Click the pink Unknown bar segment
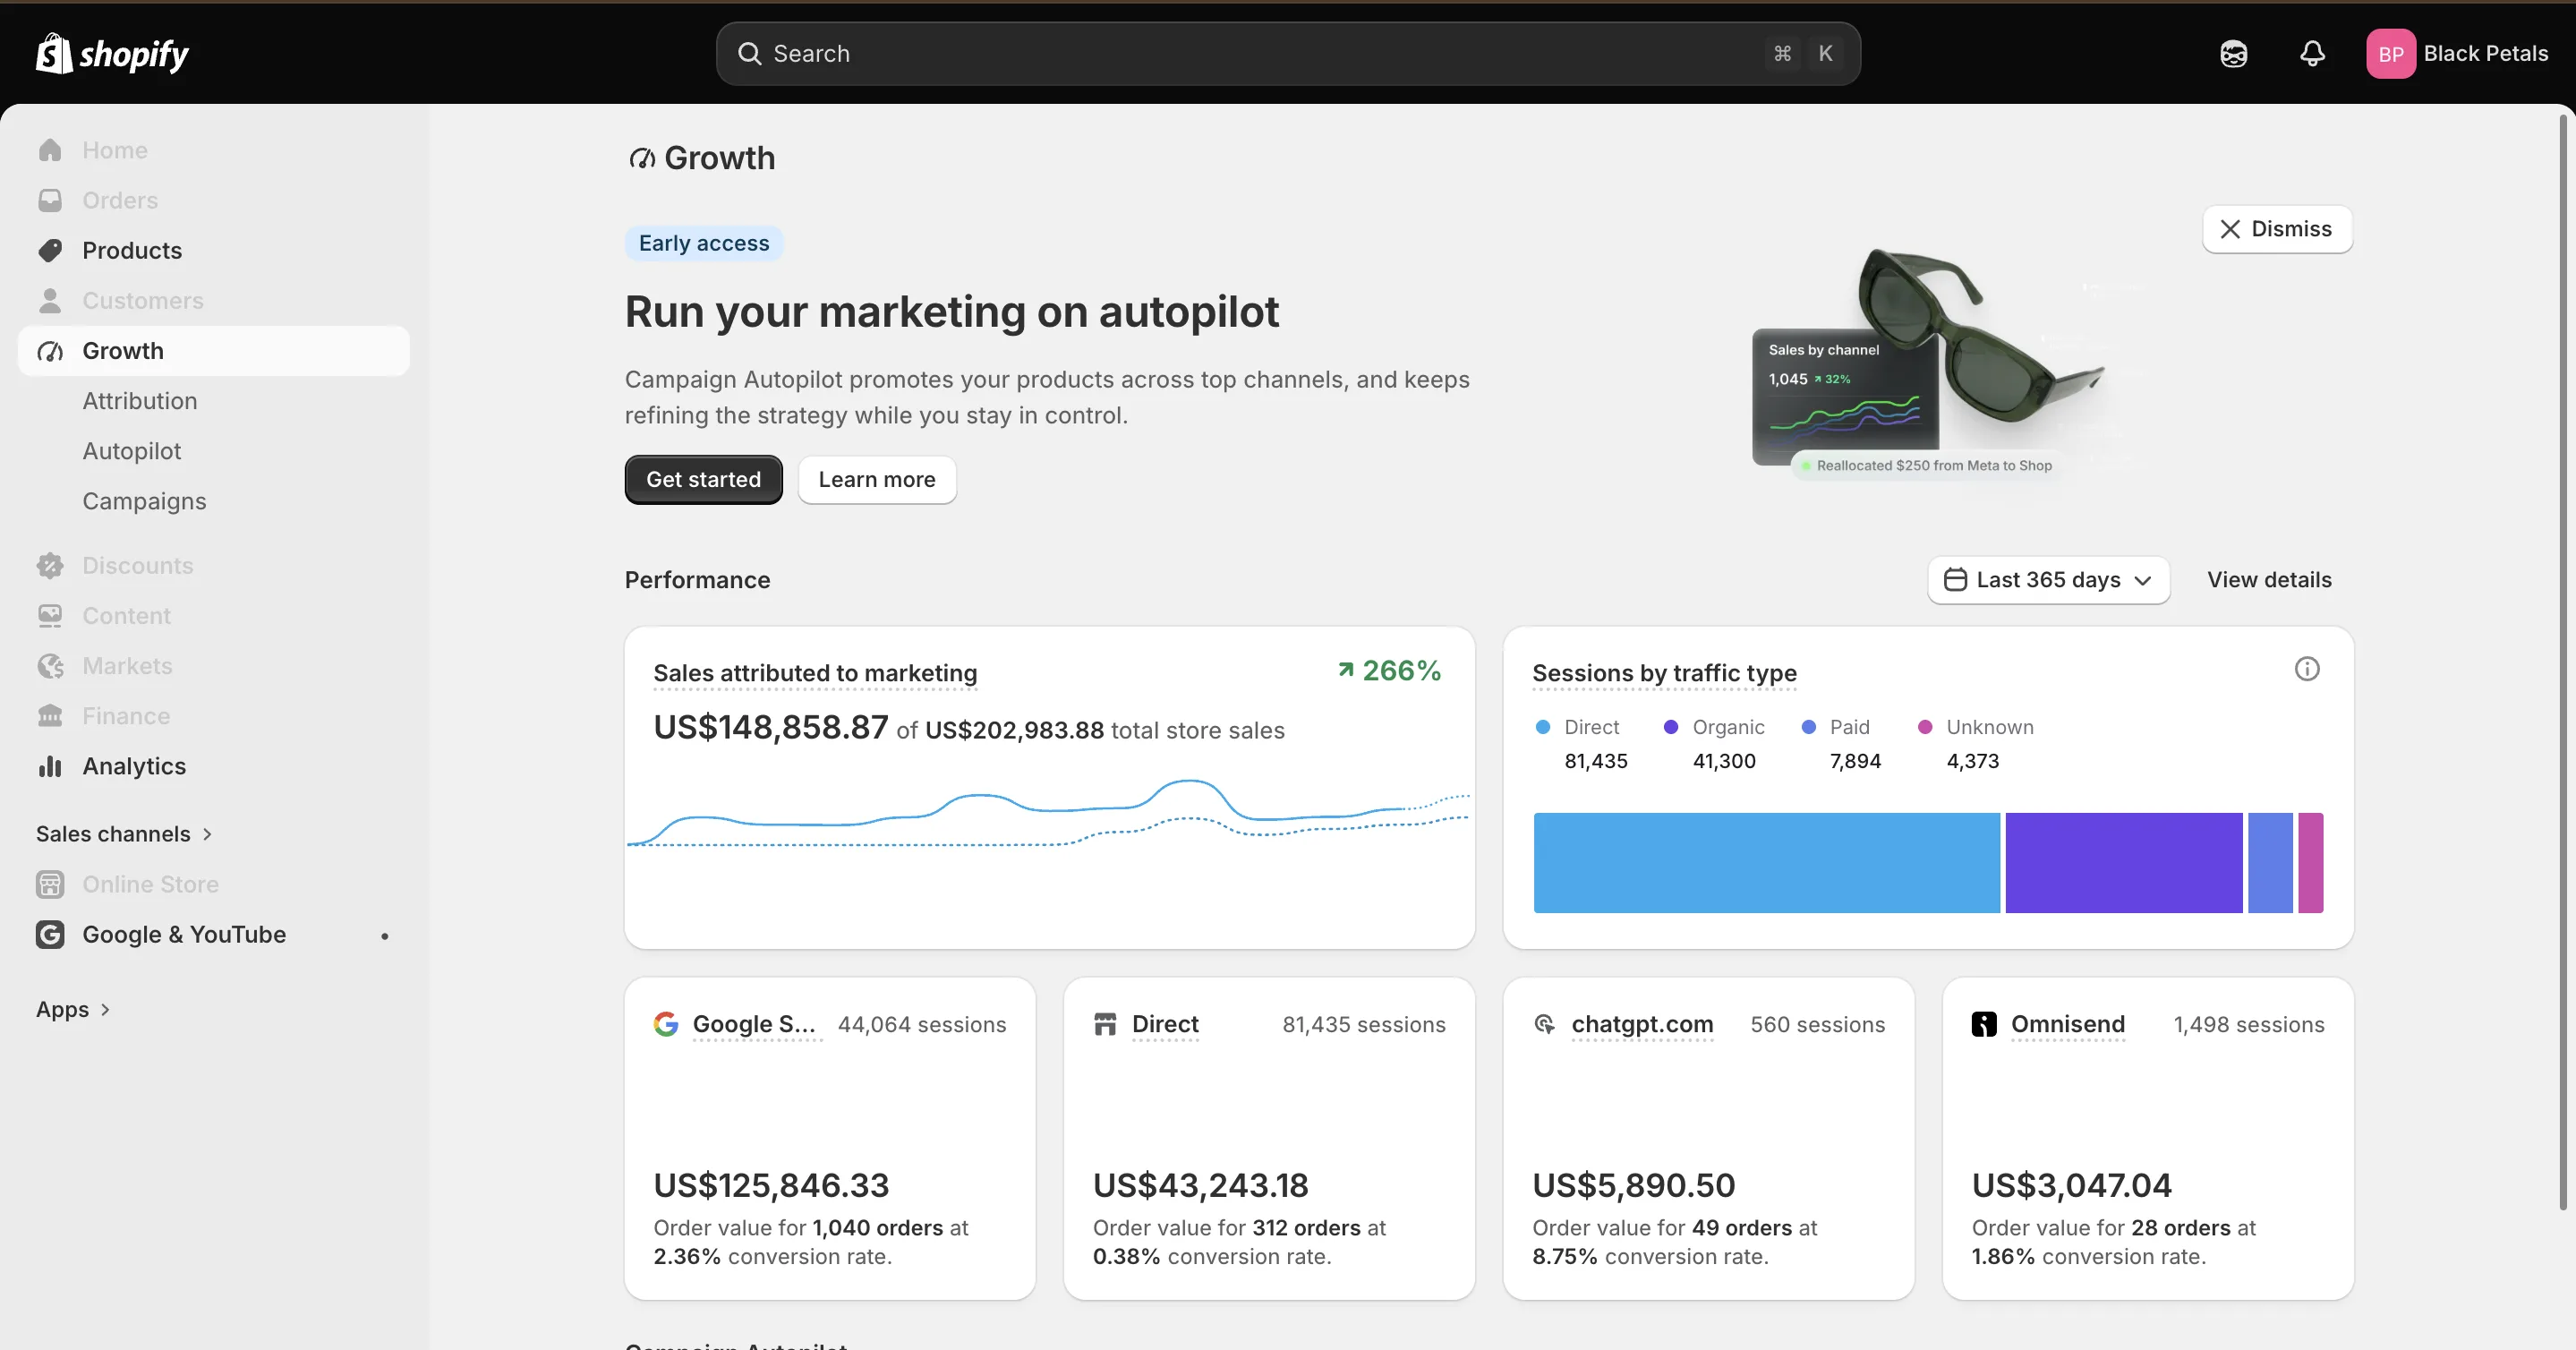 (x=2310, y=862)
